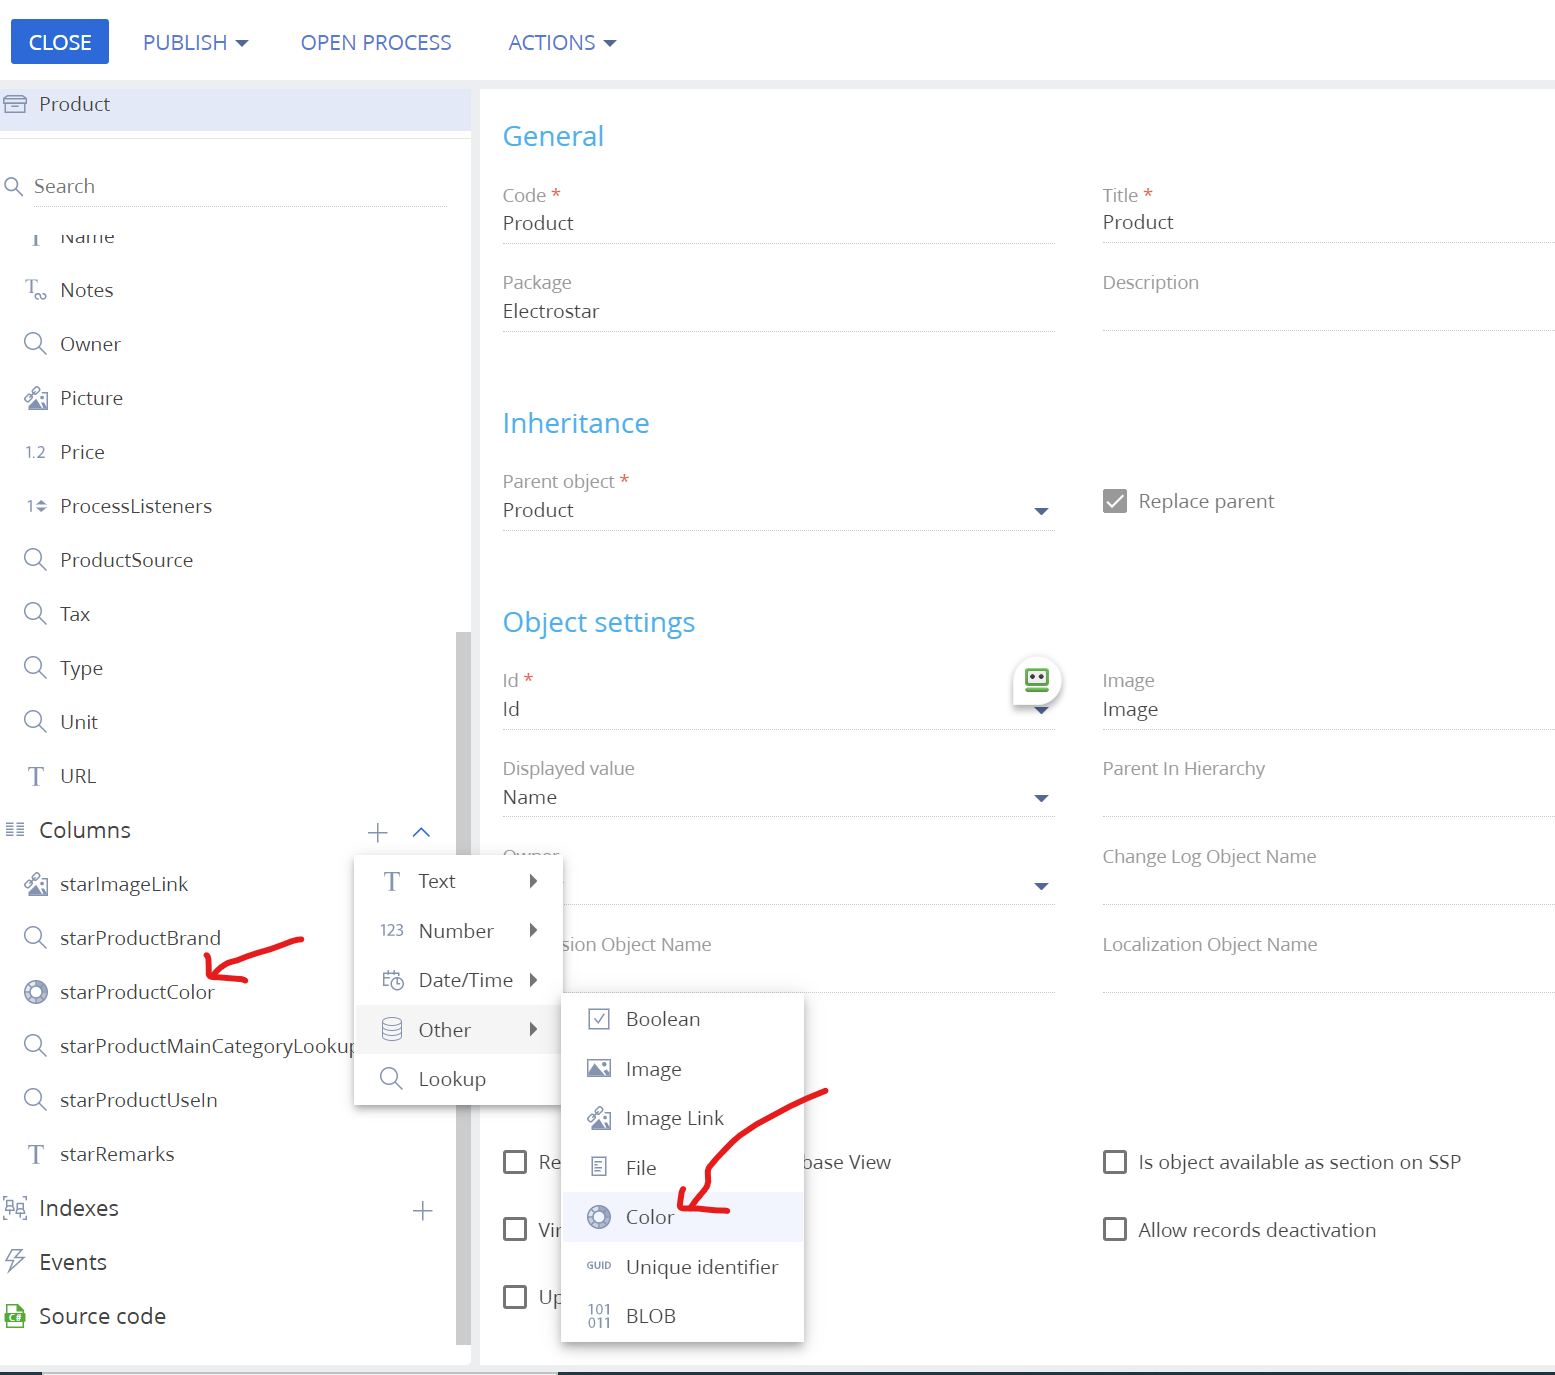The image size is (1555, 1375).
Task: Enable Is object available as section on SSP
Action: pos(1114,1161)
